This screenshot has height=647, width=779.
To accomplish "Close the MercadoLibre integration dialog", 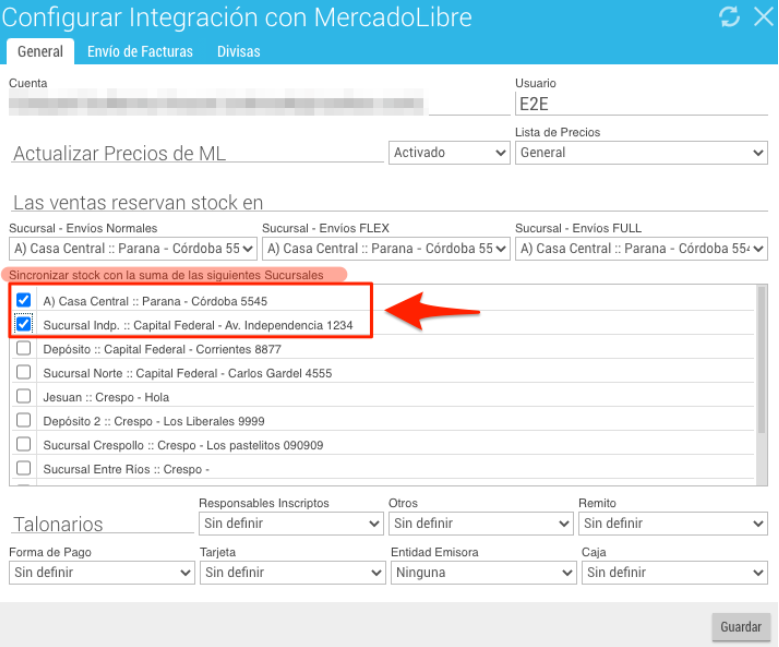I will tap(764, 16).
